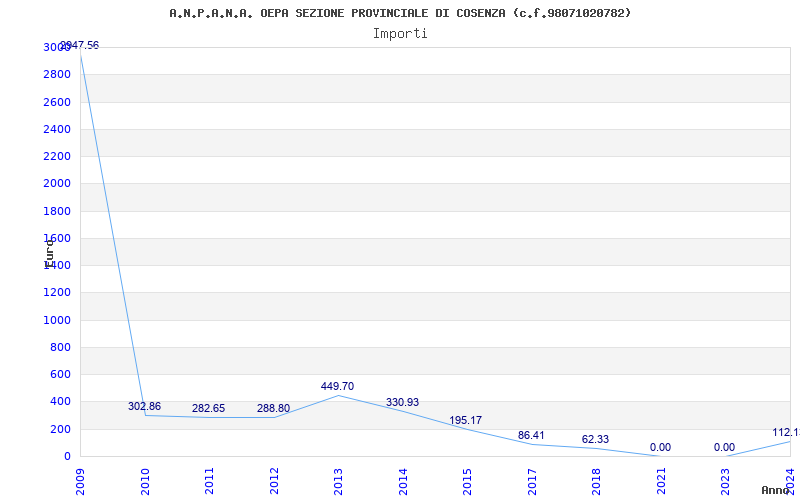Screen dimensions: 800x500
Task: Click the 62.33 data label
Action: (x=595, y=439)
